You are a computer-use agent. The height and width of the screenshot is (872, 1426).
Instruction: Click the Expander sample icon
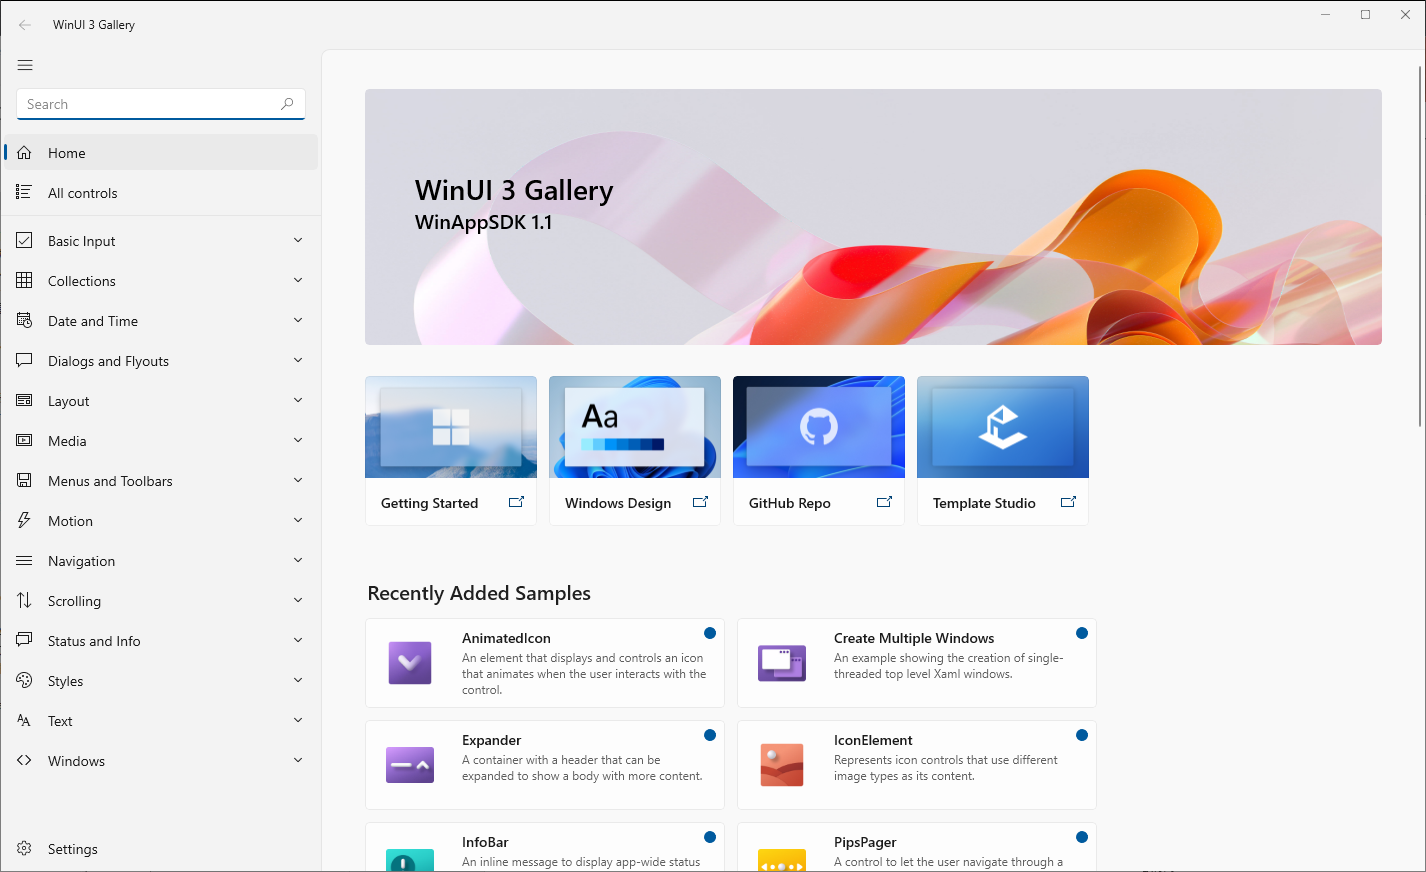point(410,765)
